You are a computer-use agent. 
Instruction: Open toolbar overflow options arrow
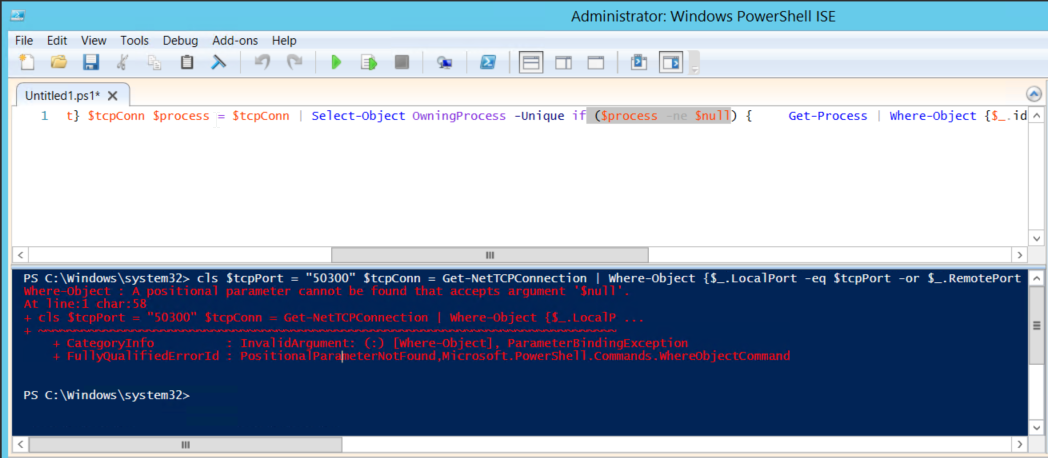tap(694, 69)
